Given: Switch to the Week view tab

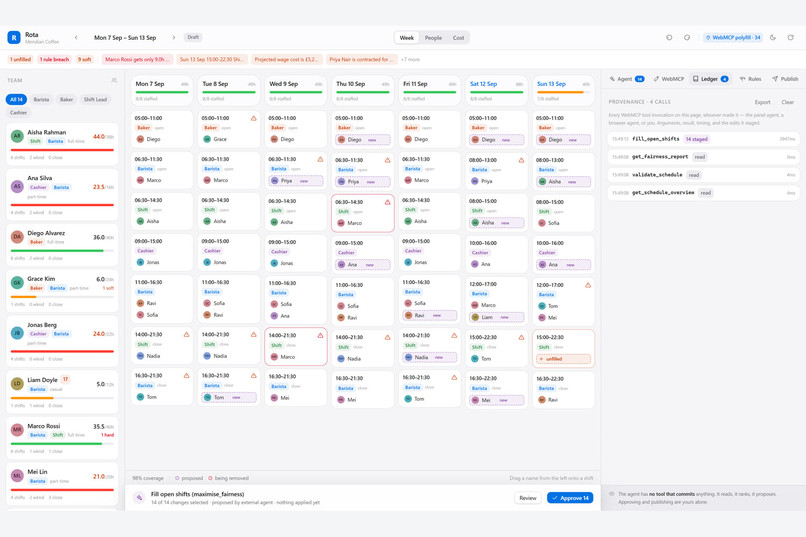Looking at the screenshot, I should 407,38.
